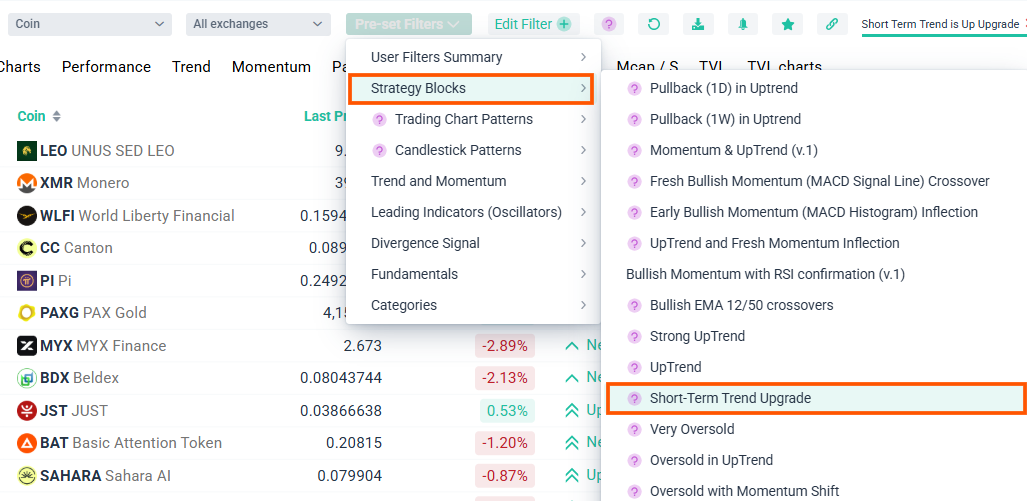Copy link using the chain icon
The image size is (1027, 501).
pos(832,24)
